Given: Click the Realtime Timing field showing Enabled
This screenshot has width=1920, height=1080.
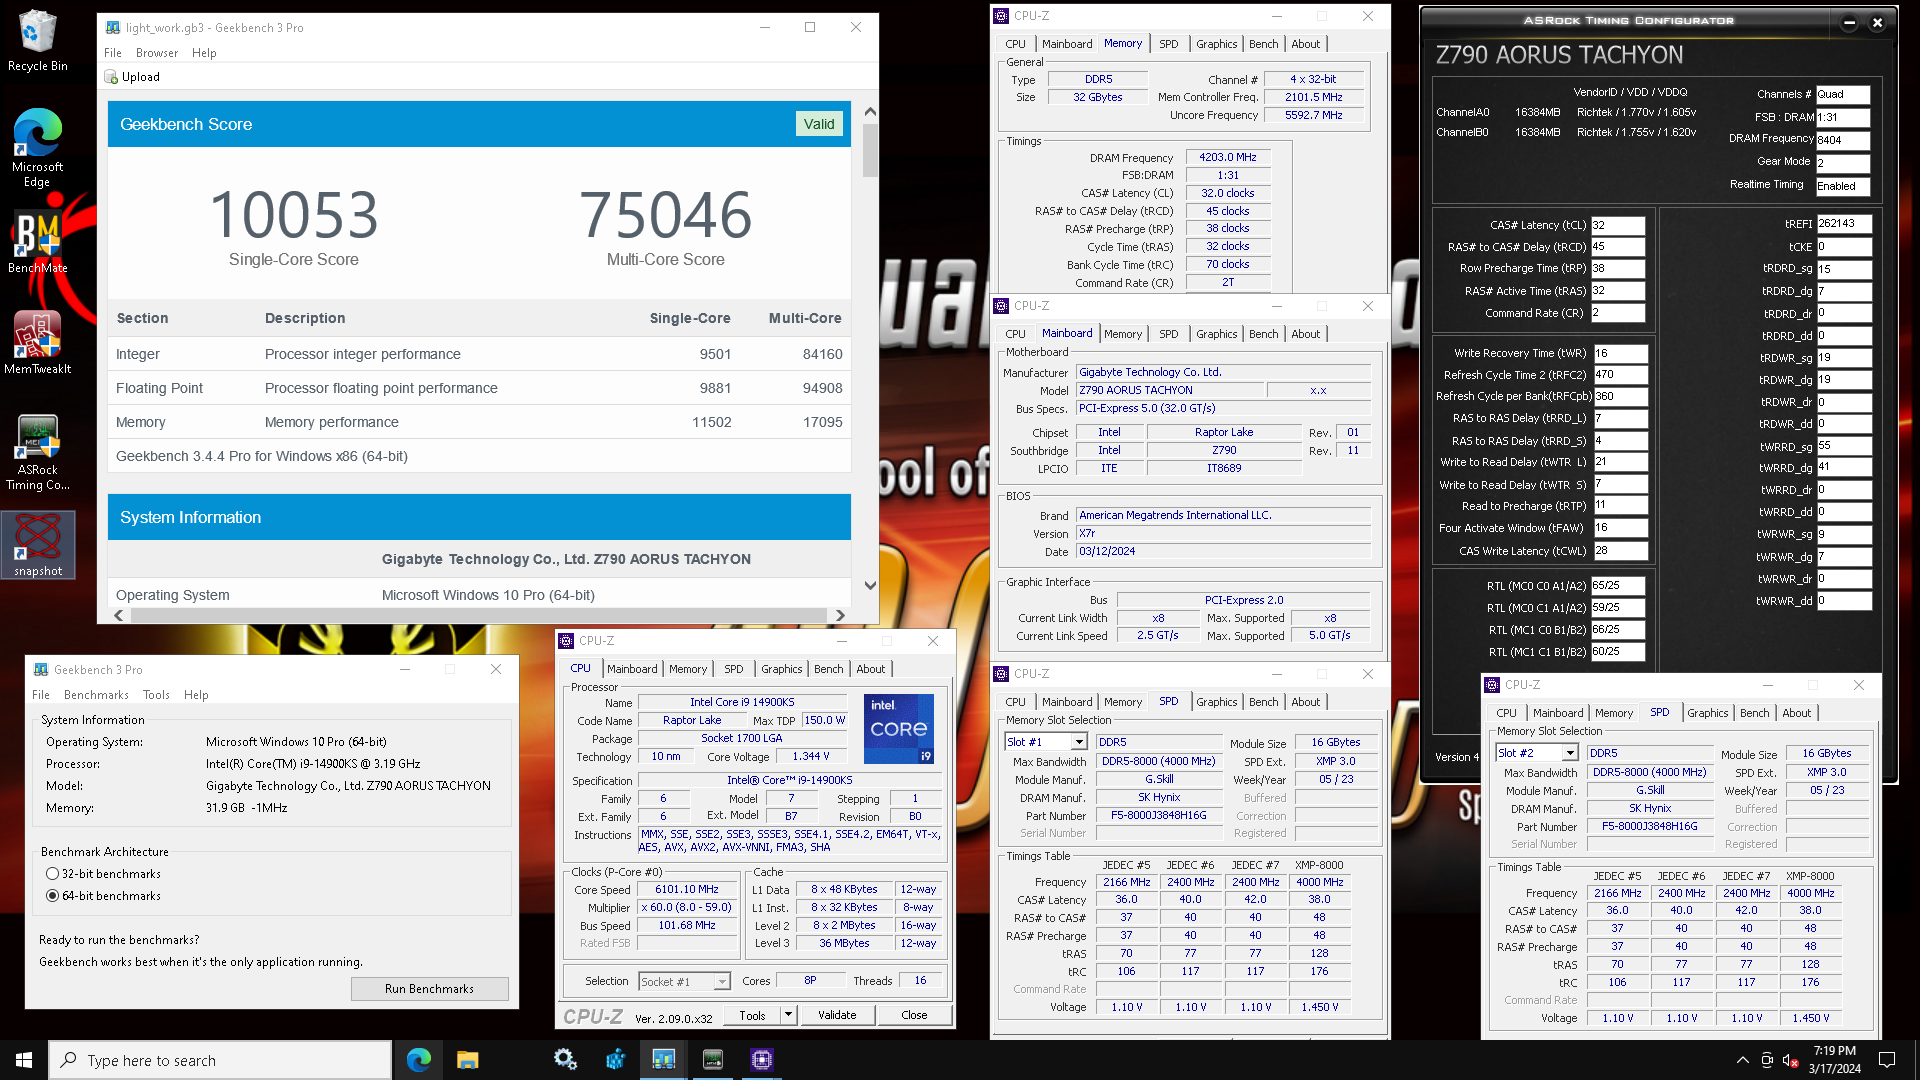Looking at the screenshot, I should [1843, 186].
